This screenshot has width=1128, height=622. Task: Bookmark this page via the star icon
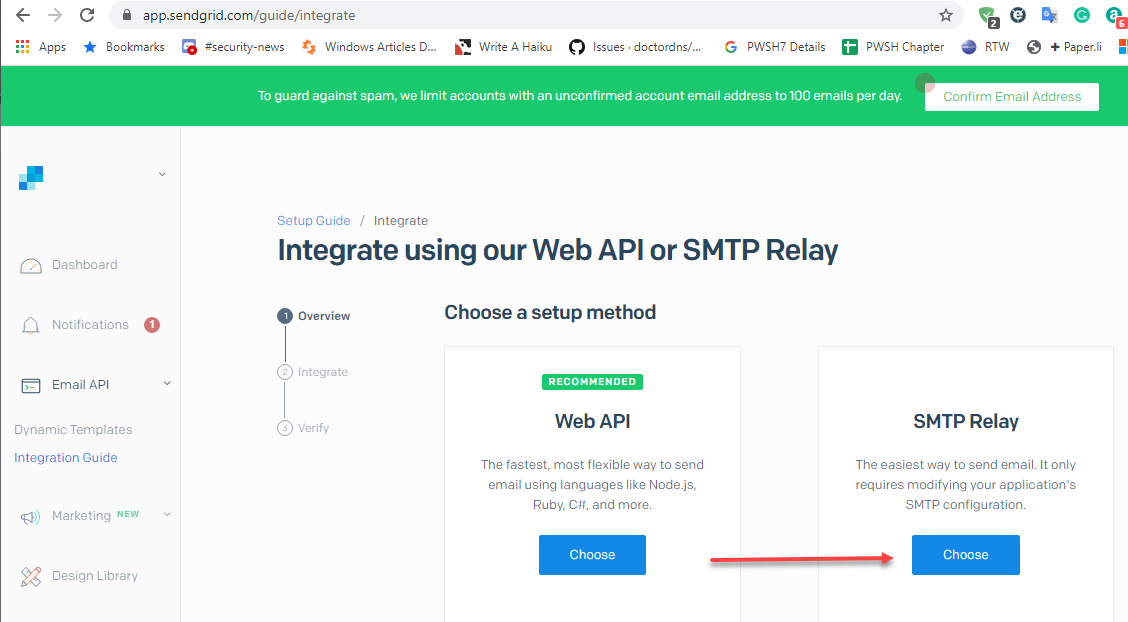click(x=947, y=17)
